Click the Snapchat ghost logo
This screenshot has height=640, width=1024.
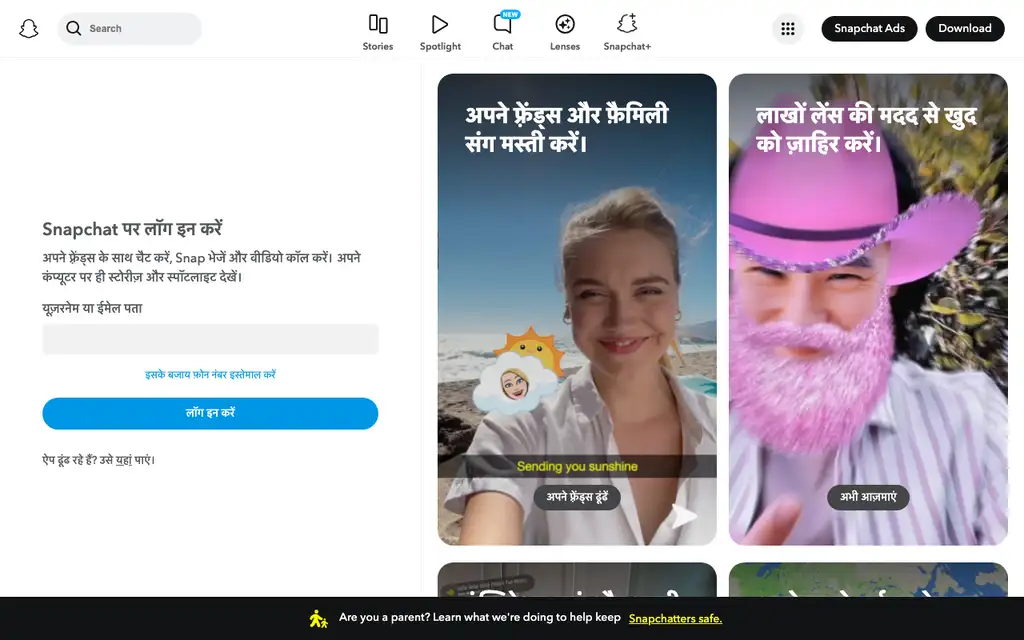29,29
